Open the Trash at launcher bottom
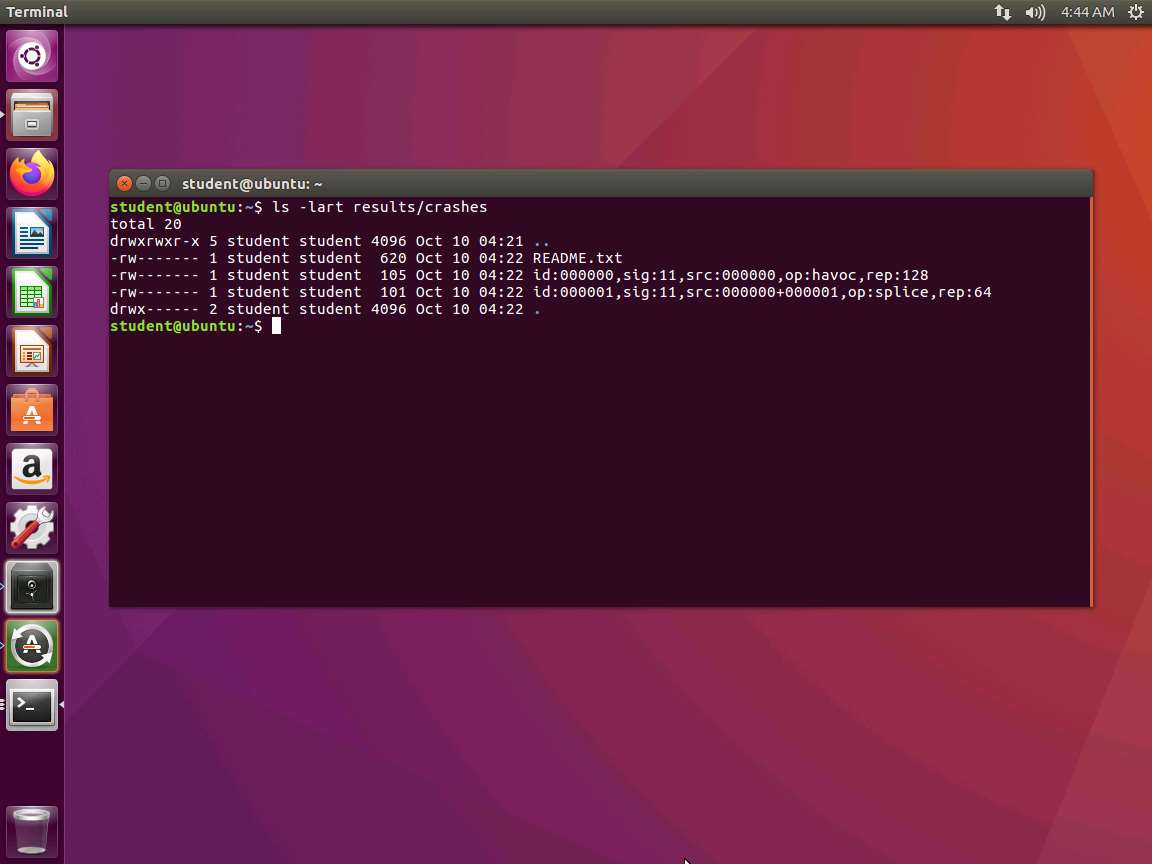The width and height of the screenshot is (1152, 864). click(32, 832)
